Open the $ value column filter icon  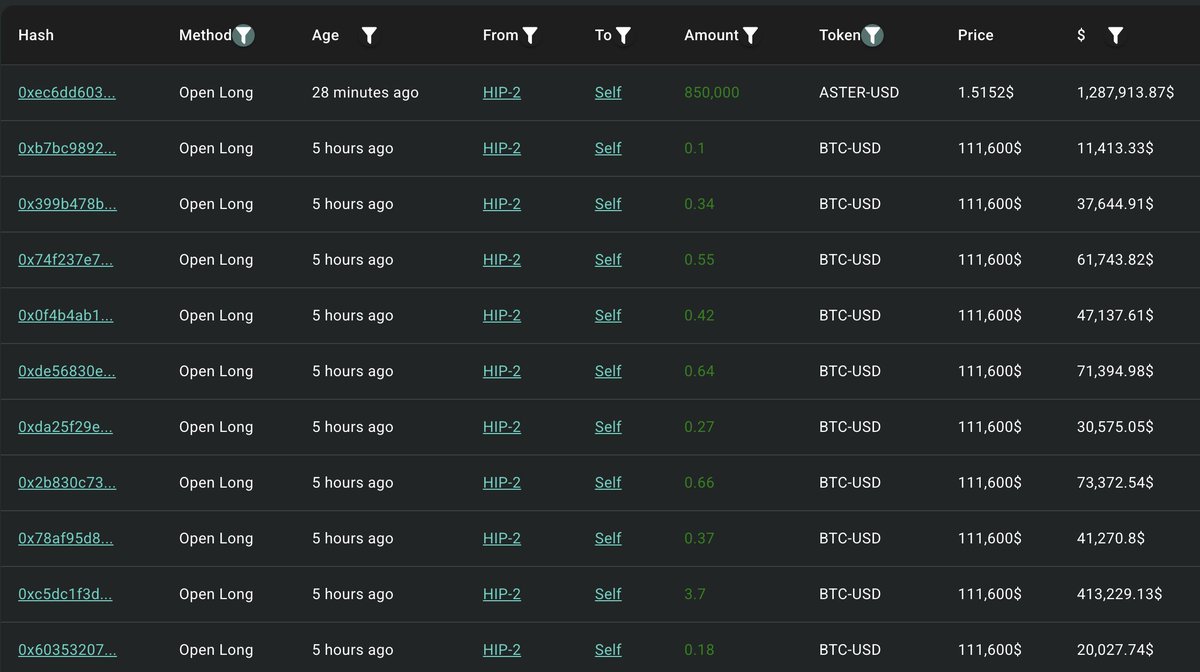pyautogui.click(x=1115, y=36)
